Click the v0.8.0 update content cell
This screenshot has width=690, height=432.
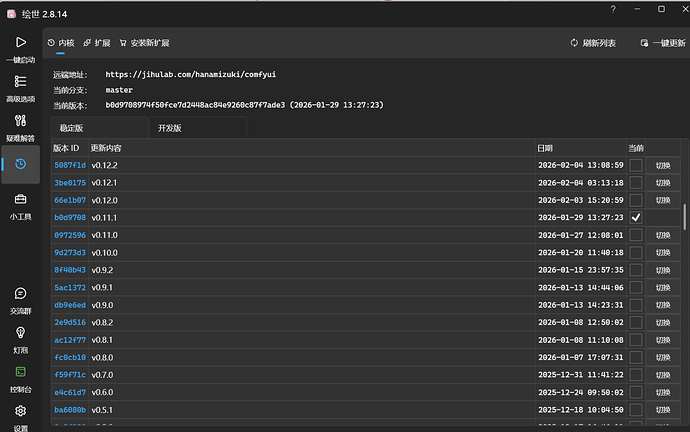[312, 357]
